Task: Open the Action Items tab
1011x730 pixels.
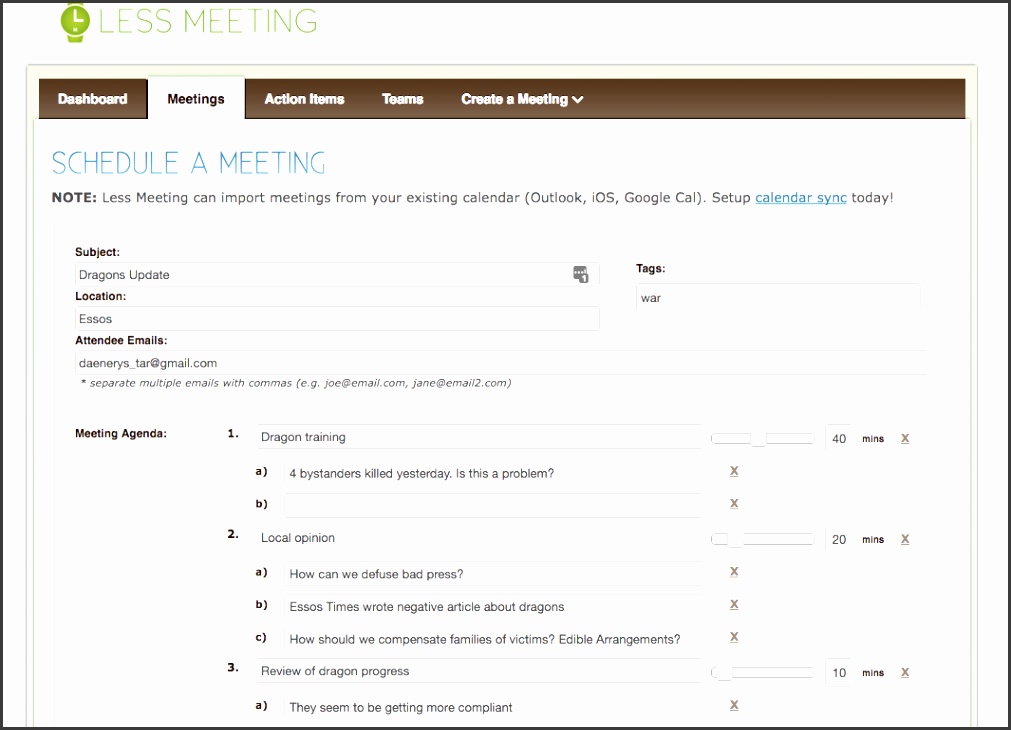Action: click(x=304, y=99)
